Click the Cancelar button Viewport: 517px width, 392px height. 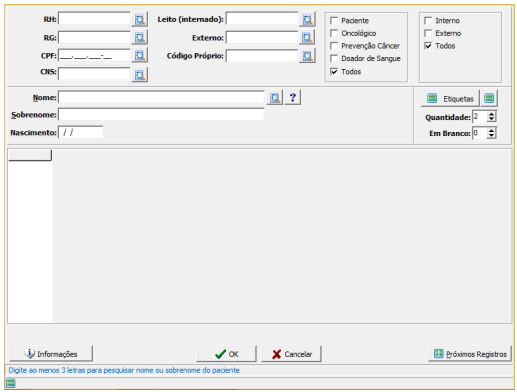(x=291, y=354)
